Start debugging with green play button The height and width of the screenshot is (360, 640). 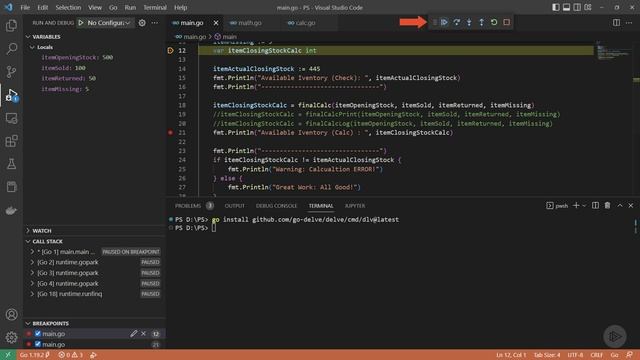pos(81,23)
